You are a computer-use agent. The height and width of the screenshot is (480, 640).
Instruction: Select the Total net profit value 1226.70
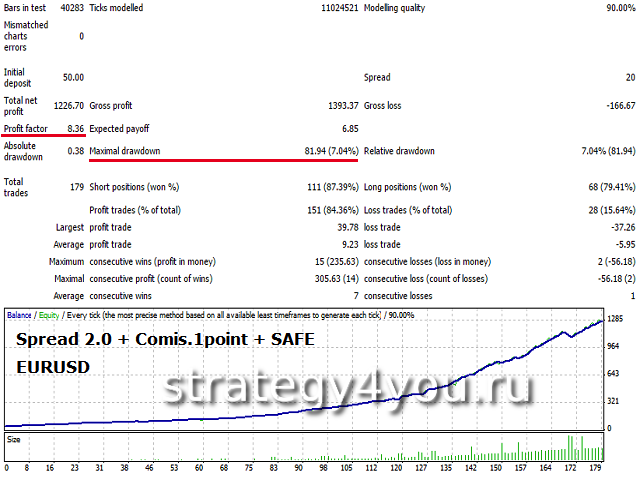point(67,105)
